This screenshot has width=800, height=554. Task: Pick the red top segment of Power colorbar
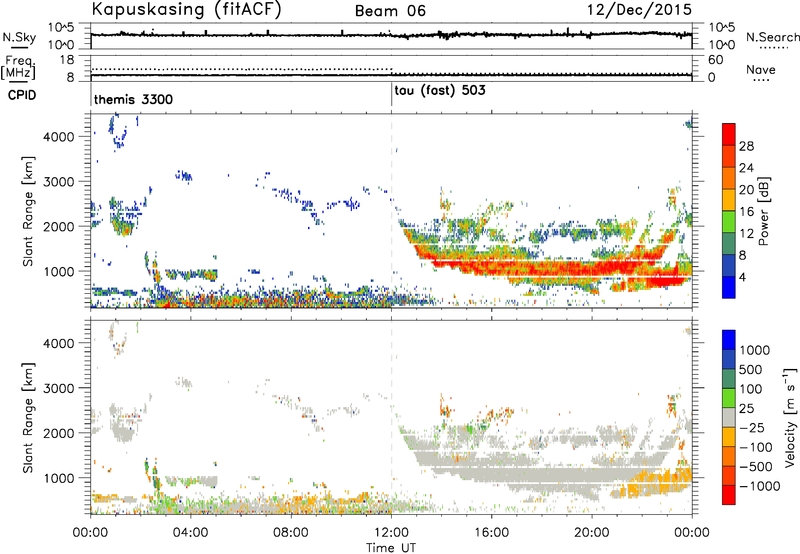coord(729,134)
